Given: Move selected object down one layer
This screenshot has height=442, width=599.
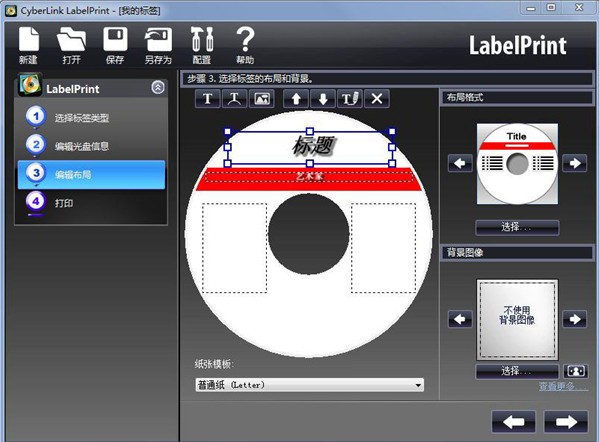Looking at the screenshot, I should (323, 99).
